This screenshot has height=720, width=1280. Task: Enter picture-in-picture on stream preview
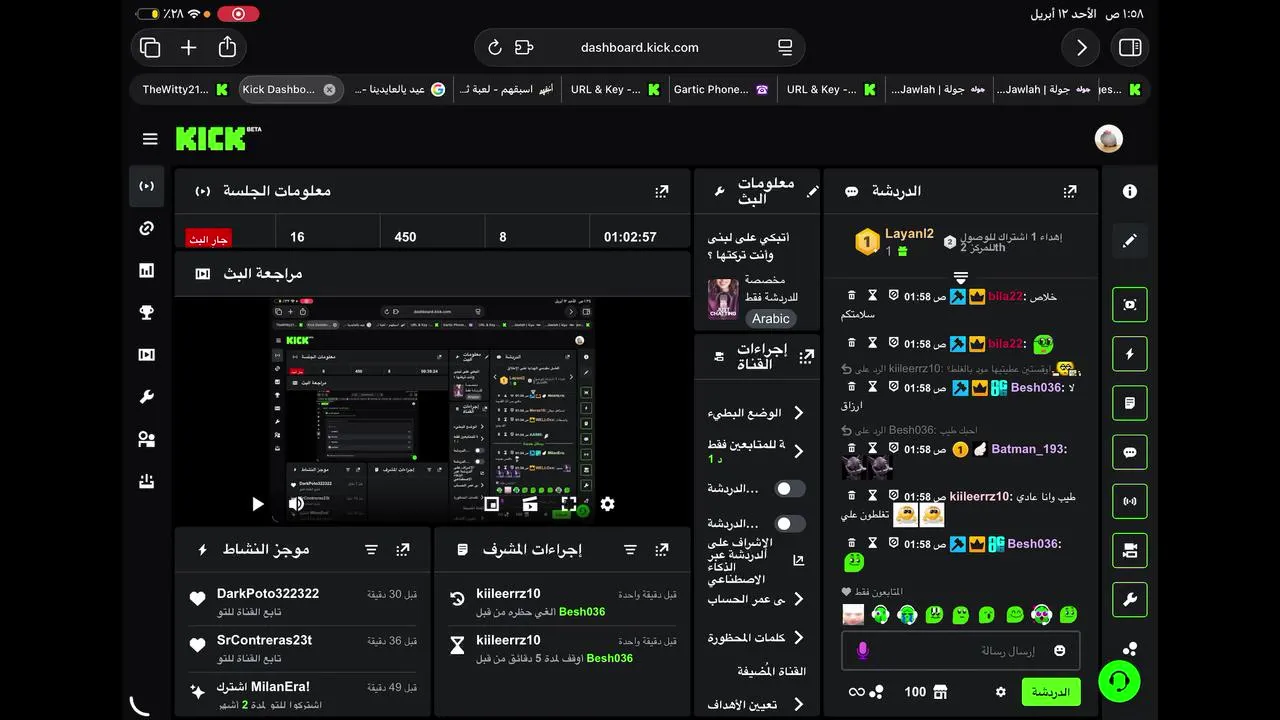[491, 504]
